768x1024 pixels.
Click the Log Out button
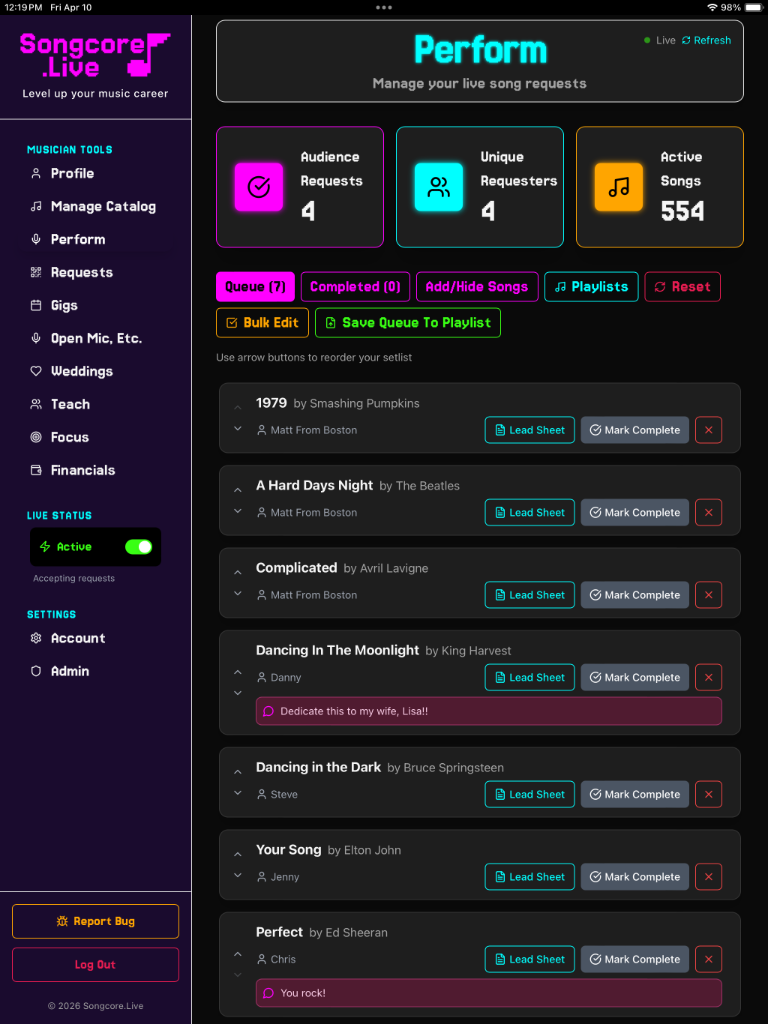pos(95,965)
